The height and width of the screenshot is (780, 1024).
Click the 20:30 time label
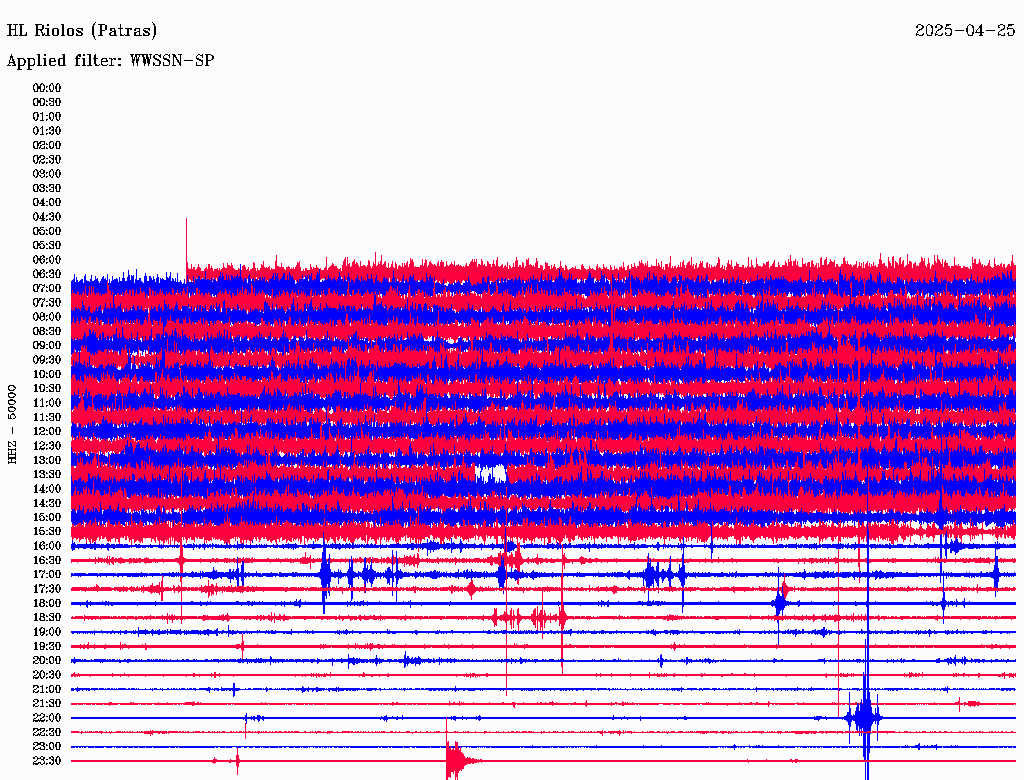pos(47,675)
